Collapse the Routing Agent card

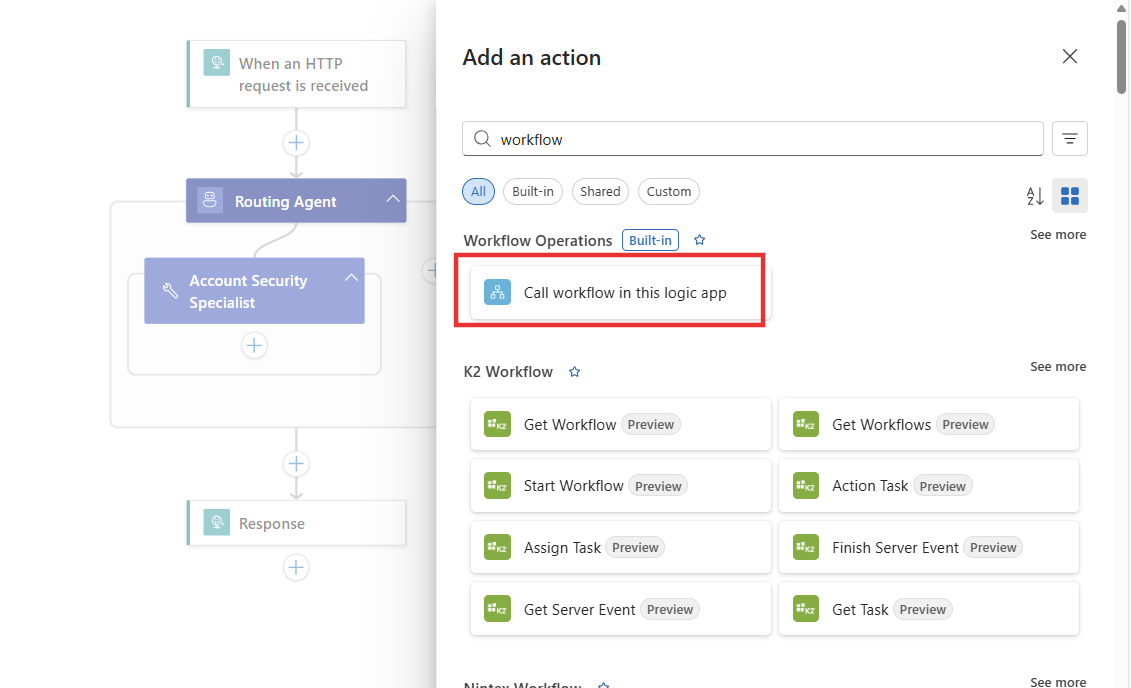click(x=393, y=200)
